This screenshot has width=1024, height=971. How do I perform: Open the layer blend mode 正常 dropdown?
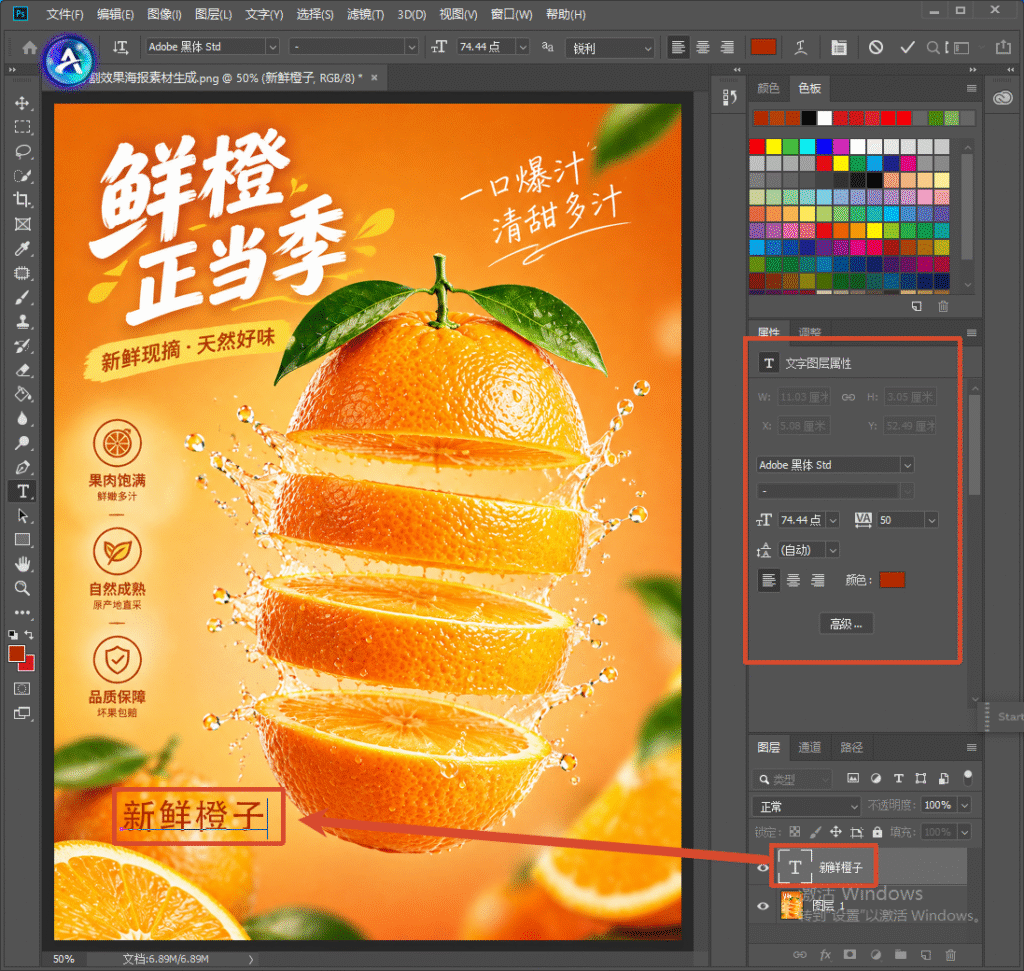pyautogui.click(x=807, y=806)
